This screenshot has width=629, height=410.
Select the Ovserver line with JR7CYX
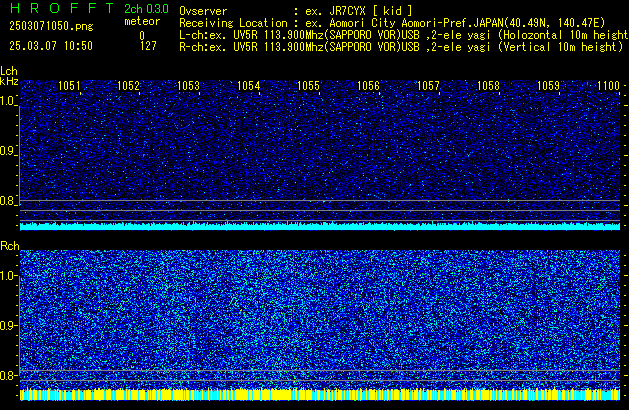(296, 11)
